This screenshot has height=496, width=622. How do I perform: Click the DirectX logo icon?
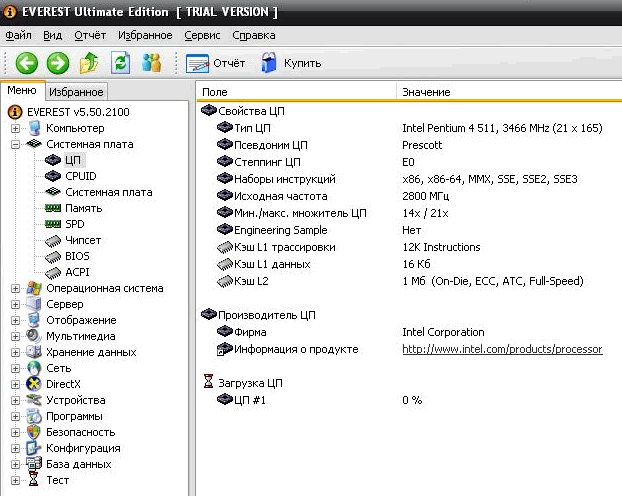pos(34,384)
